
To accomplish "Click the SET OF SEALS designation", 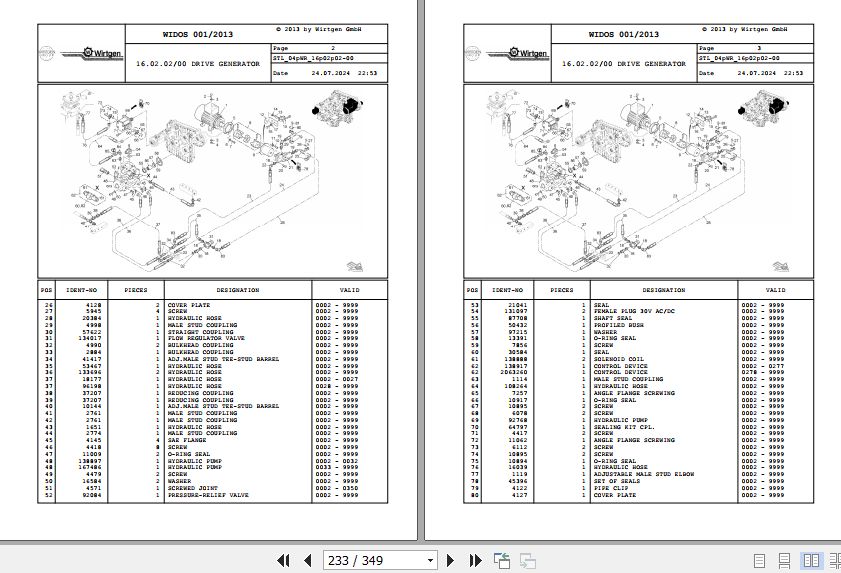I will coord(617,481).
